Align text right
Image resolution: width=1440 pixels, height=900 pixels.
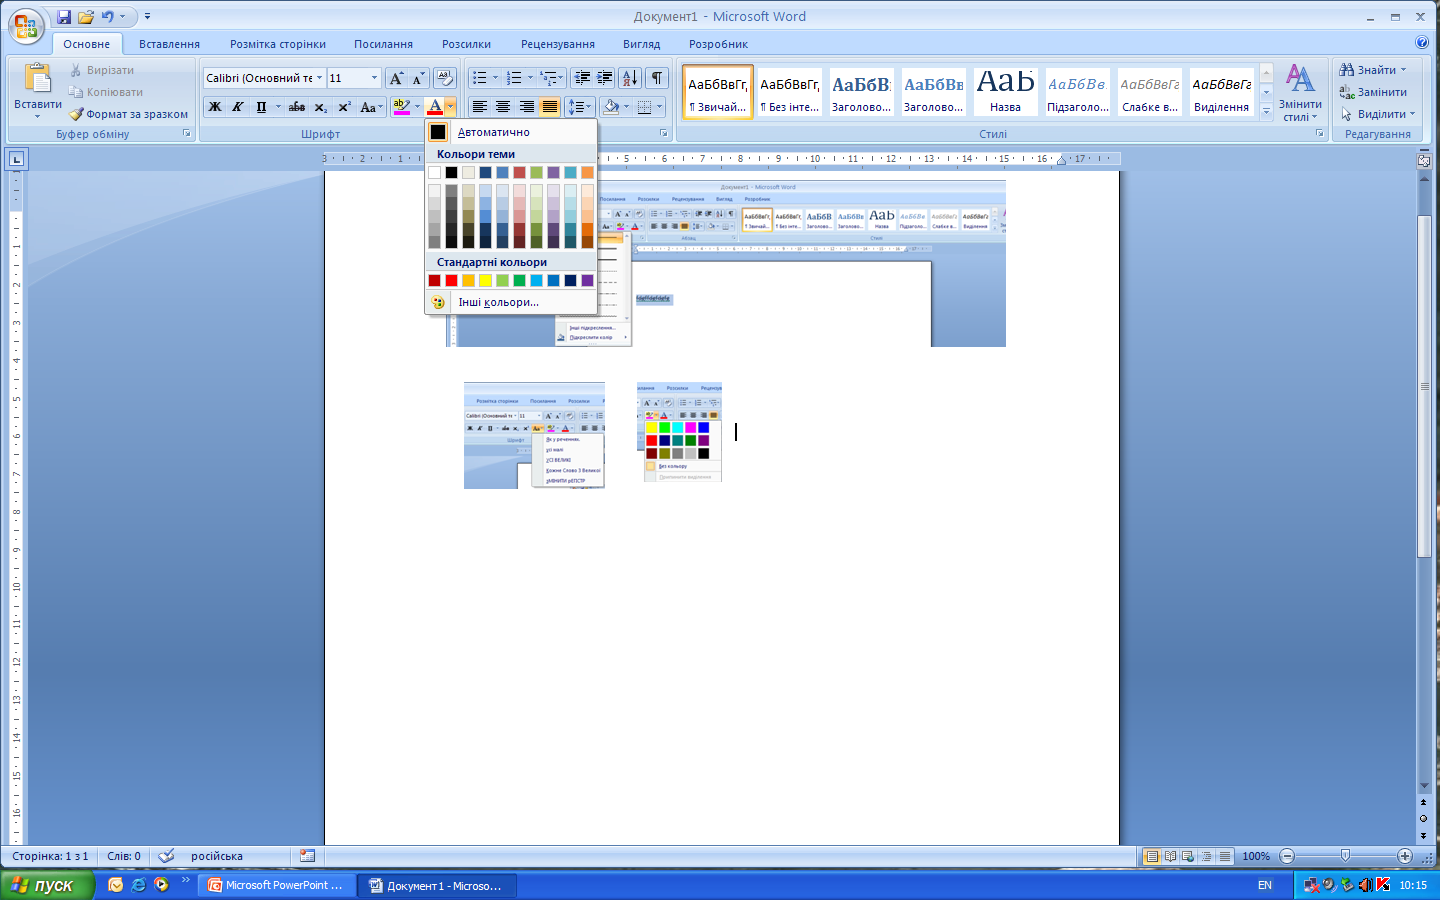point(526,107)
